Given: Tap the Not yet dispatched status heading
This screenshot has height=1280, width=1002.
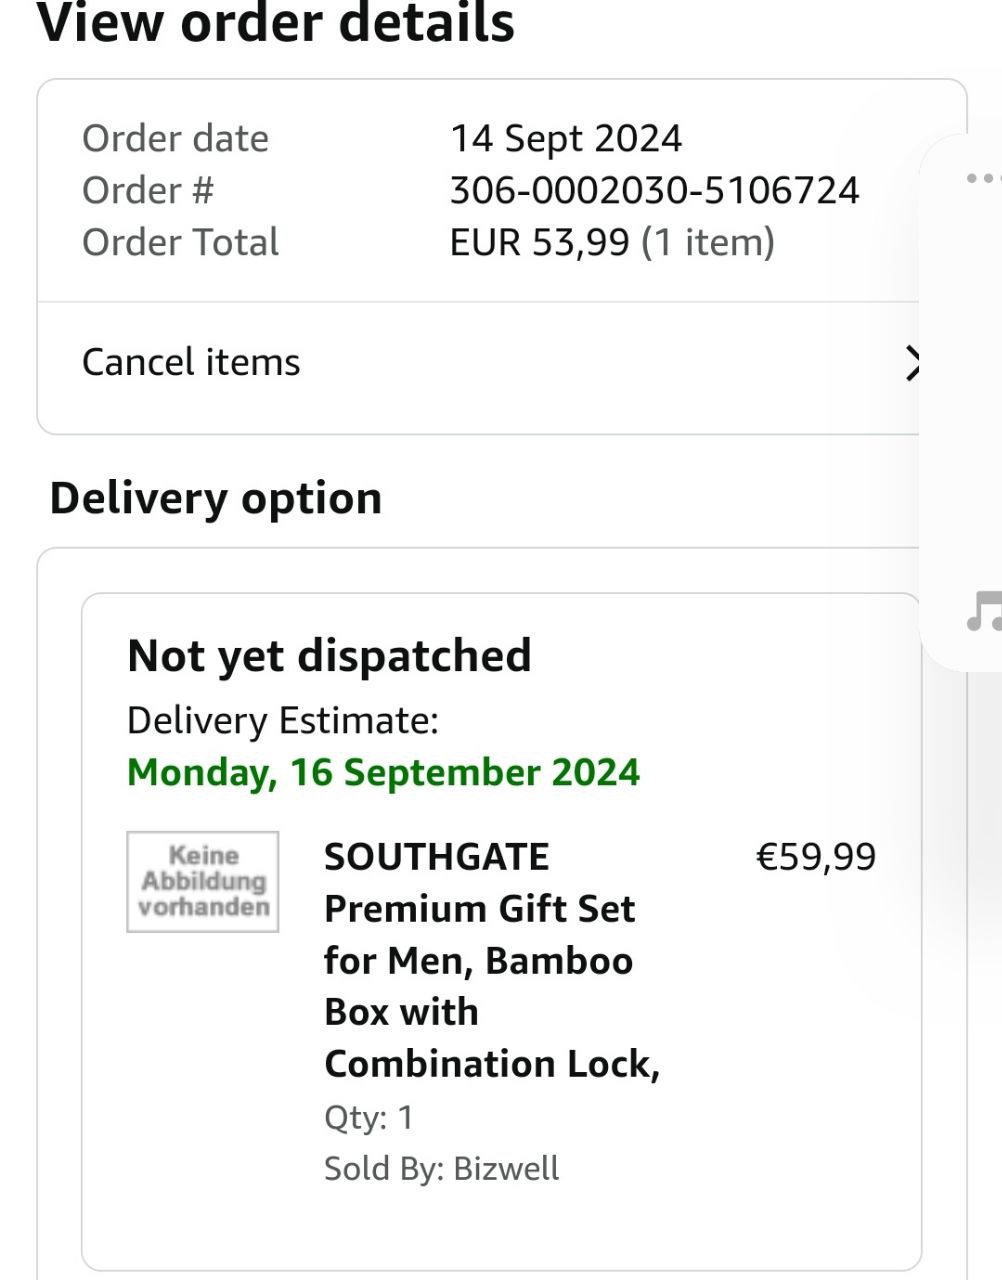Looking at the screenshot, I should (x=329, y=656).
